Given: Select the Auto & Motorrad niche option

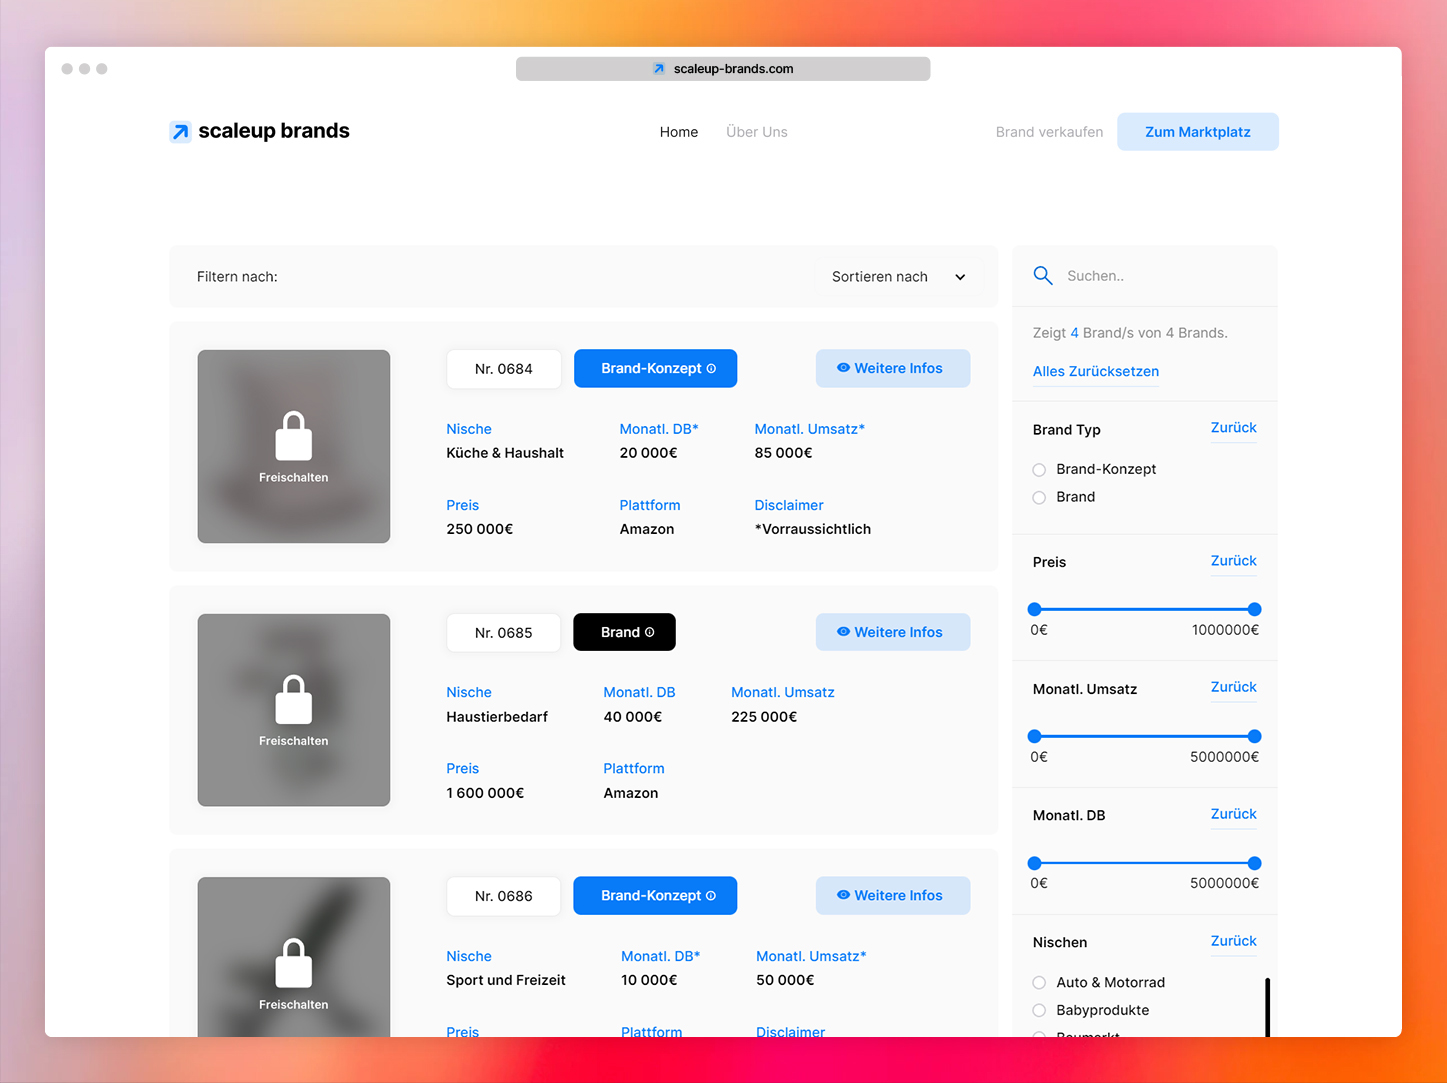Looking at the screenshot, I should click(x=1039, y=983).
